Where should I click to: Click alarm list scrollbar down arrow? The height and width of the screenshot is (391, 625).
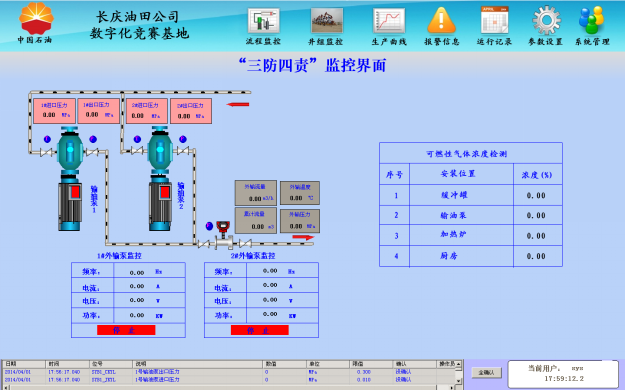(x=458, y=381)
